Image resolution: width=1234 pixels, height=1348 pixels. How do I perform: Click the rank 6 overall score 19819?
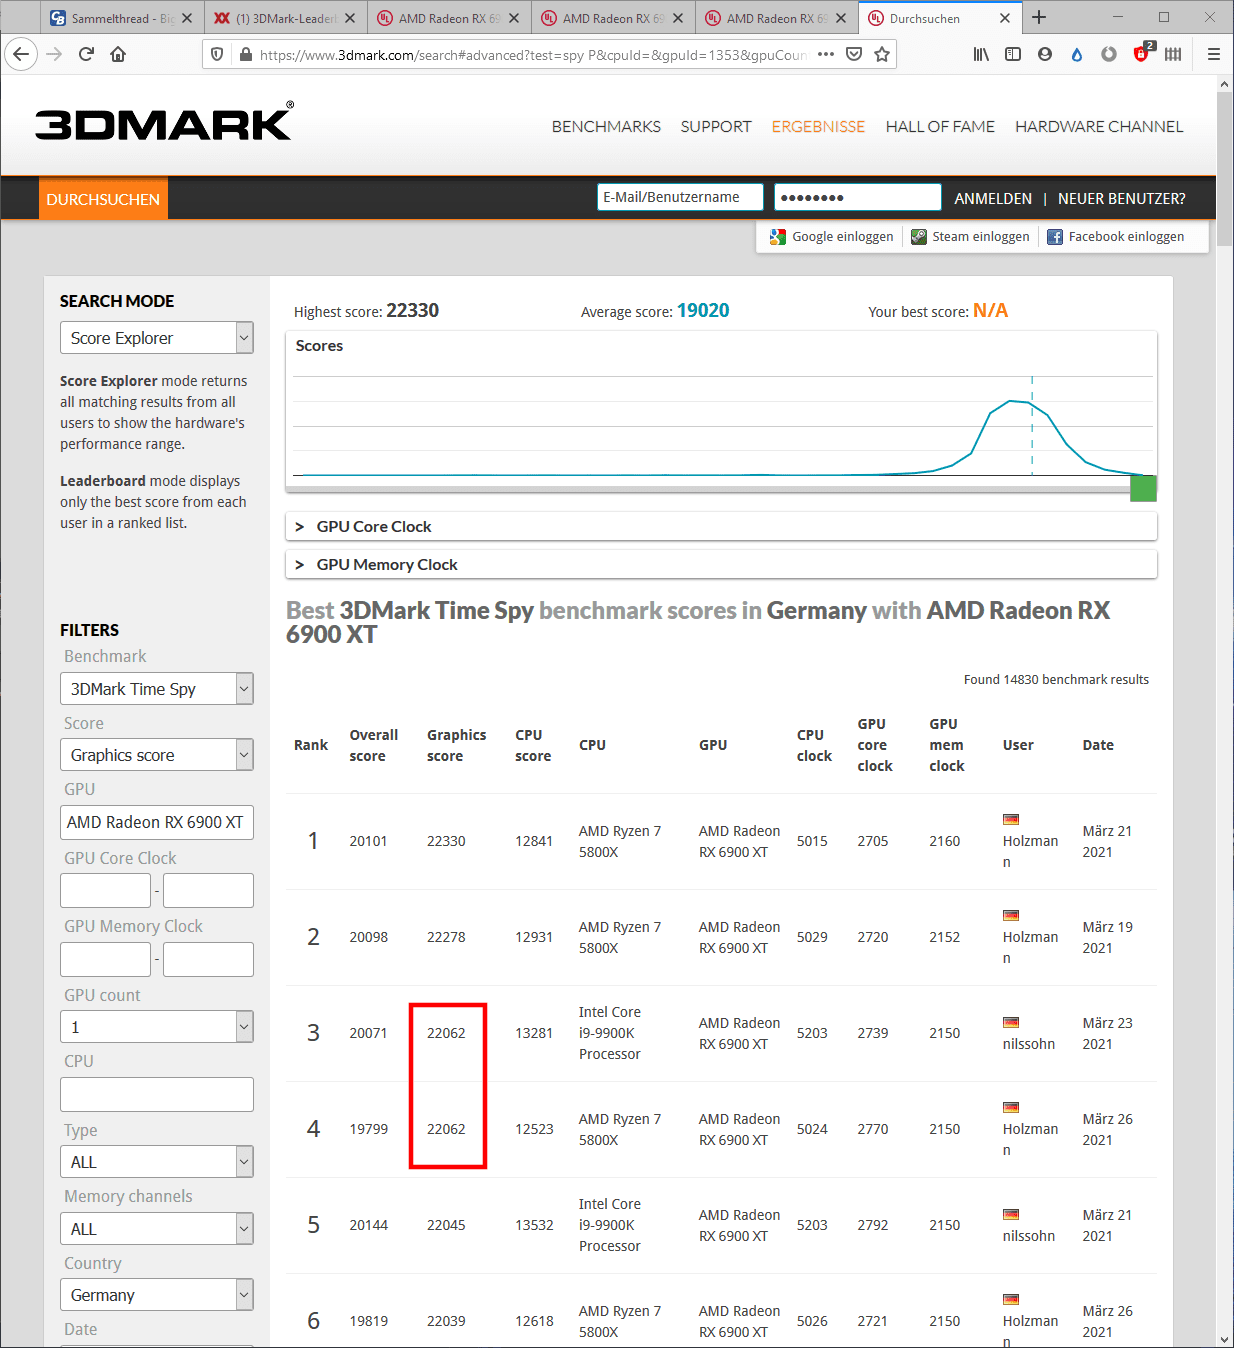tap(368, 1321)
